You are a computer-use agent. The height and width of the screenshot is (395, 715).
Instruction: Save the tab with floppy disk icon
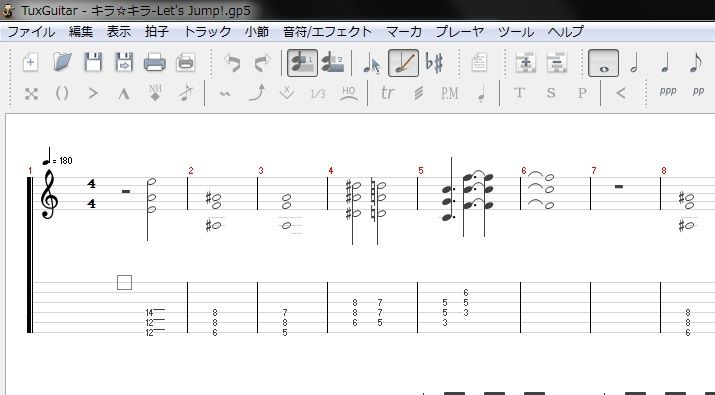pos(93,62)
